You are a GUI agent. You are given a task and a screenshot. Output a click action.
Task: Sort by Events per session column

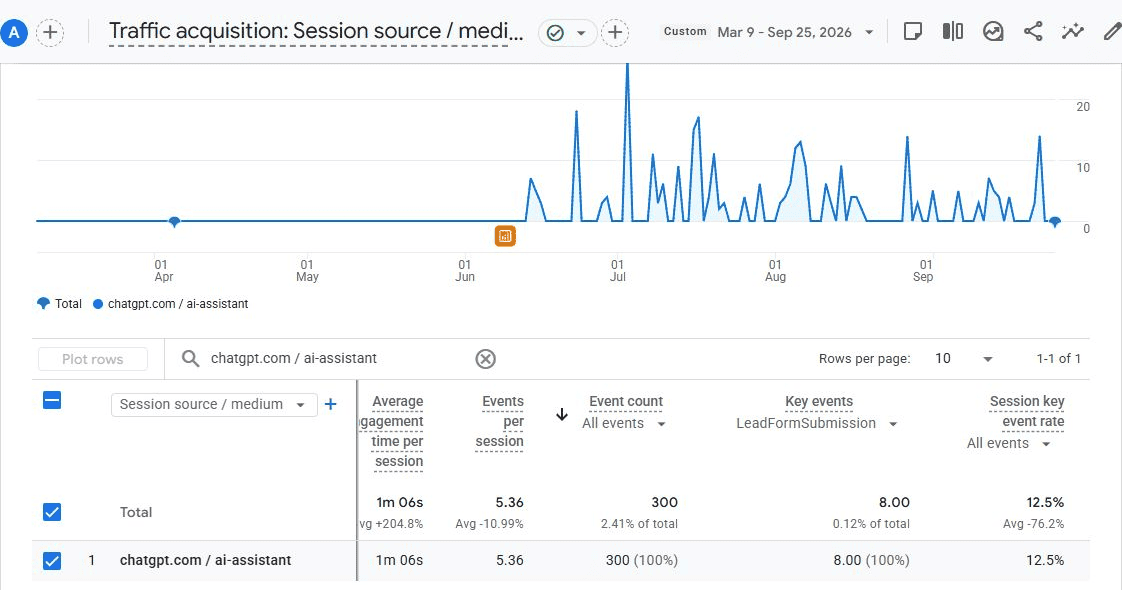(499, 421)
